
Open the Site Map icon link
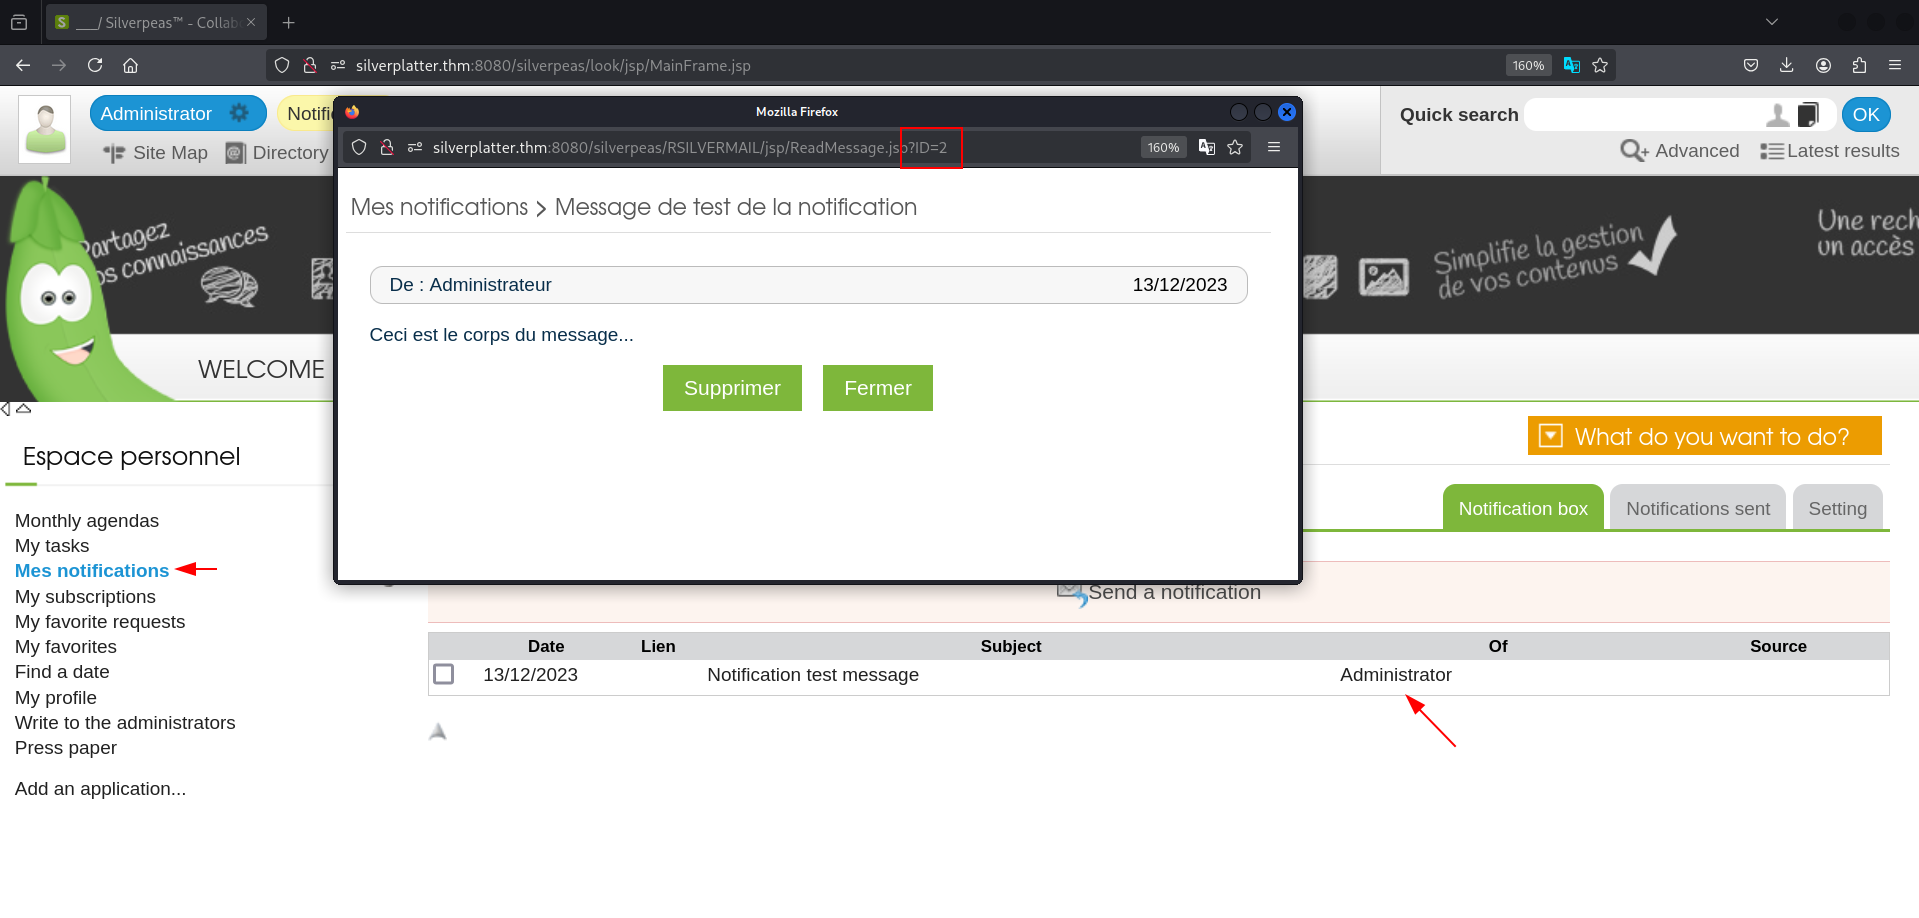114,153
